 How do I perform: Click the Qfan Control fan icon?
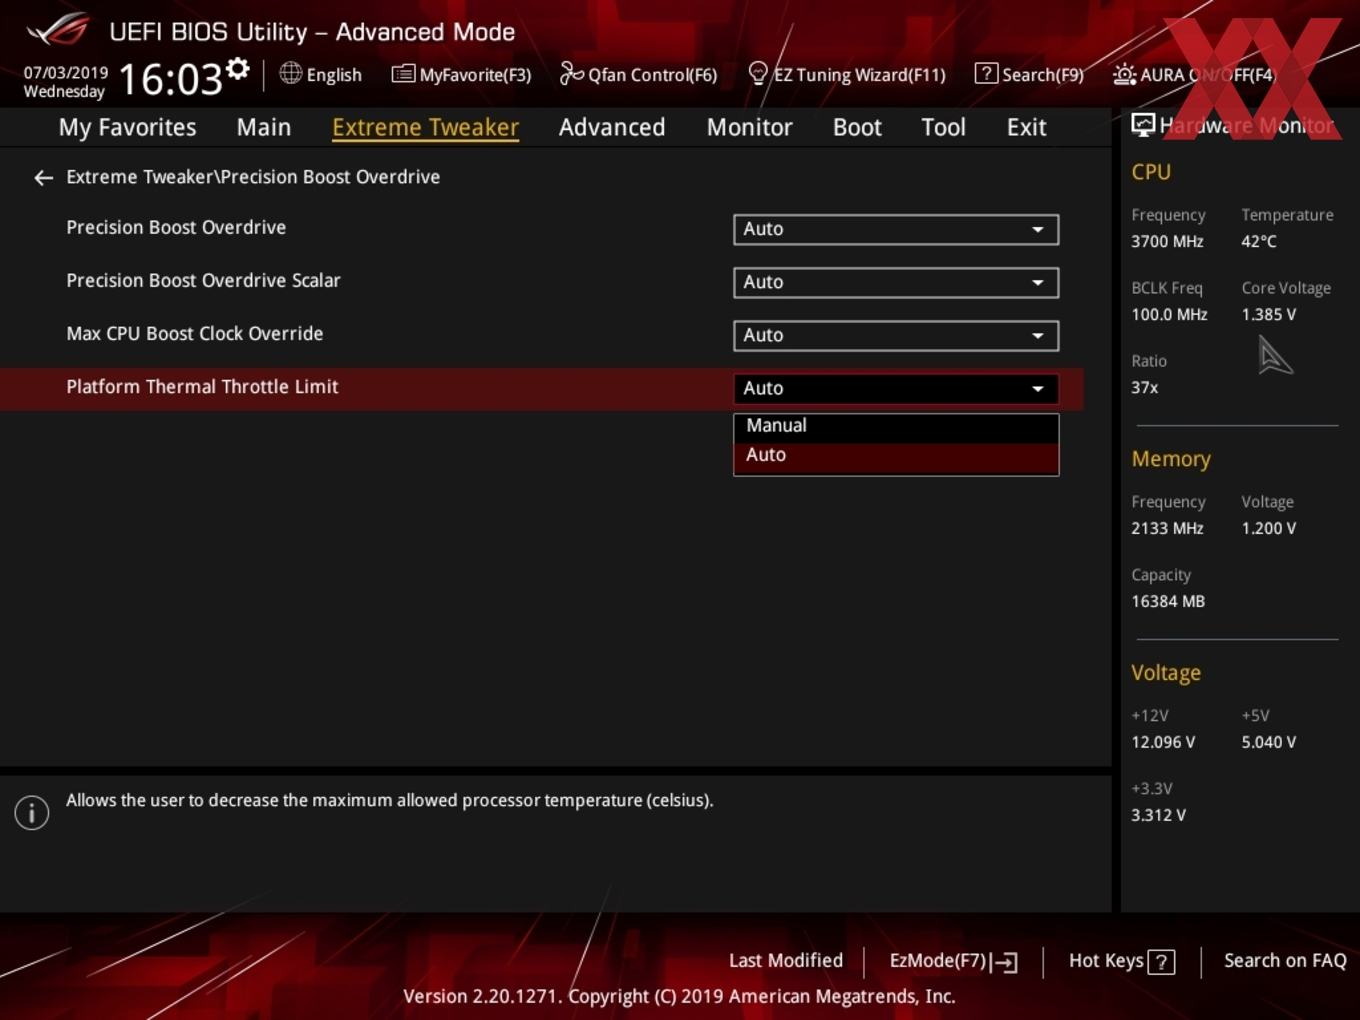pyautogui.click(x=571, y=73)
